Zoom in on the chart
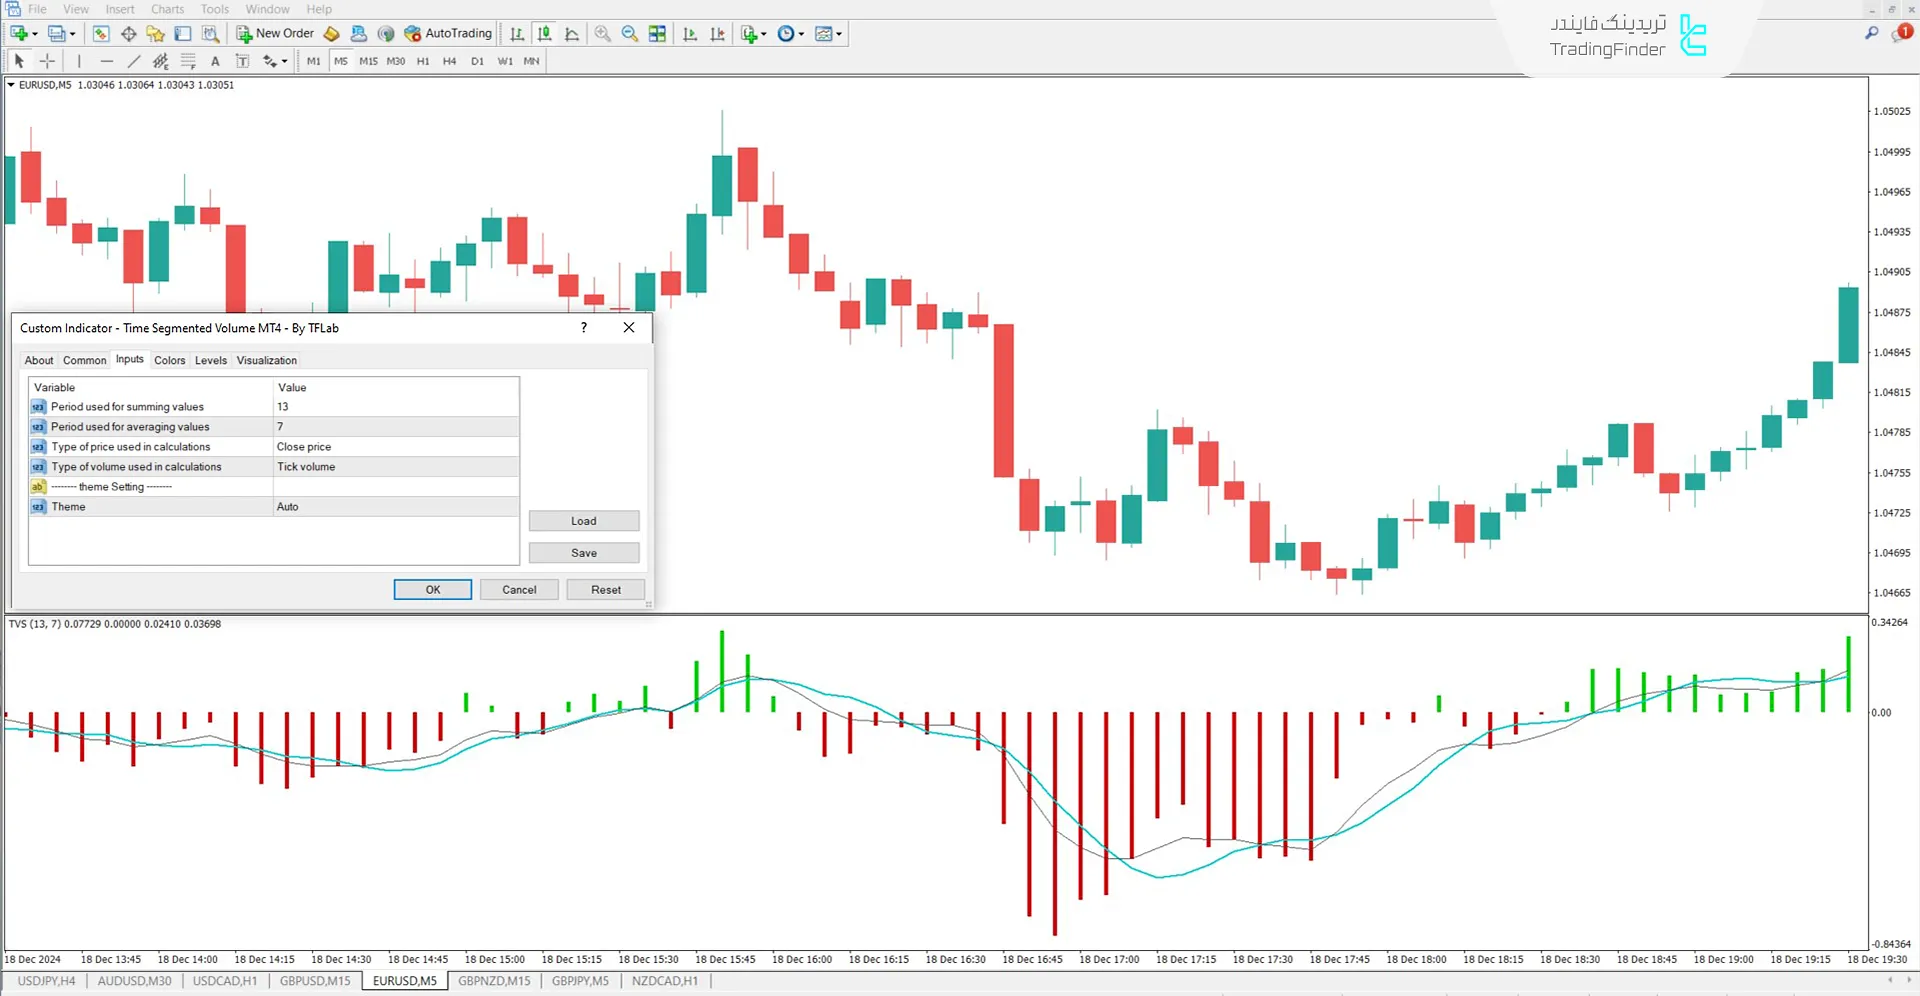The height and width of the screenshot is (996, 1920). click(602, 33)
